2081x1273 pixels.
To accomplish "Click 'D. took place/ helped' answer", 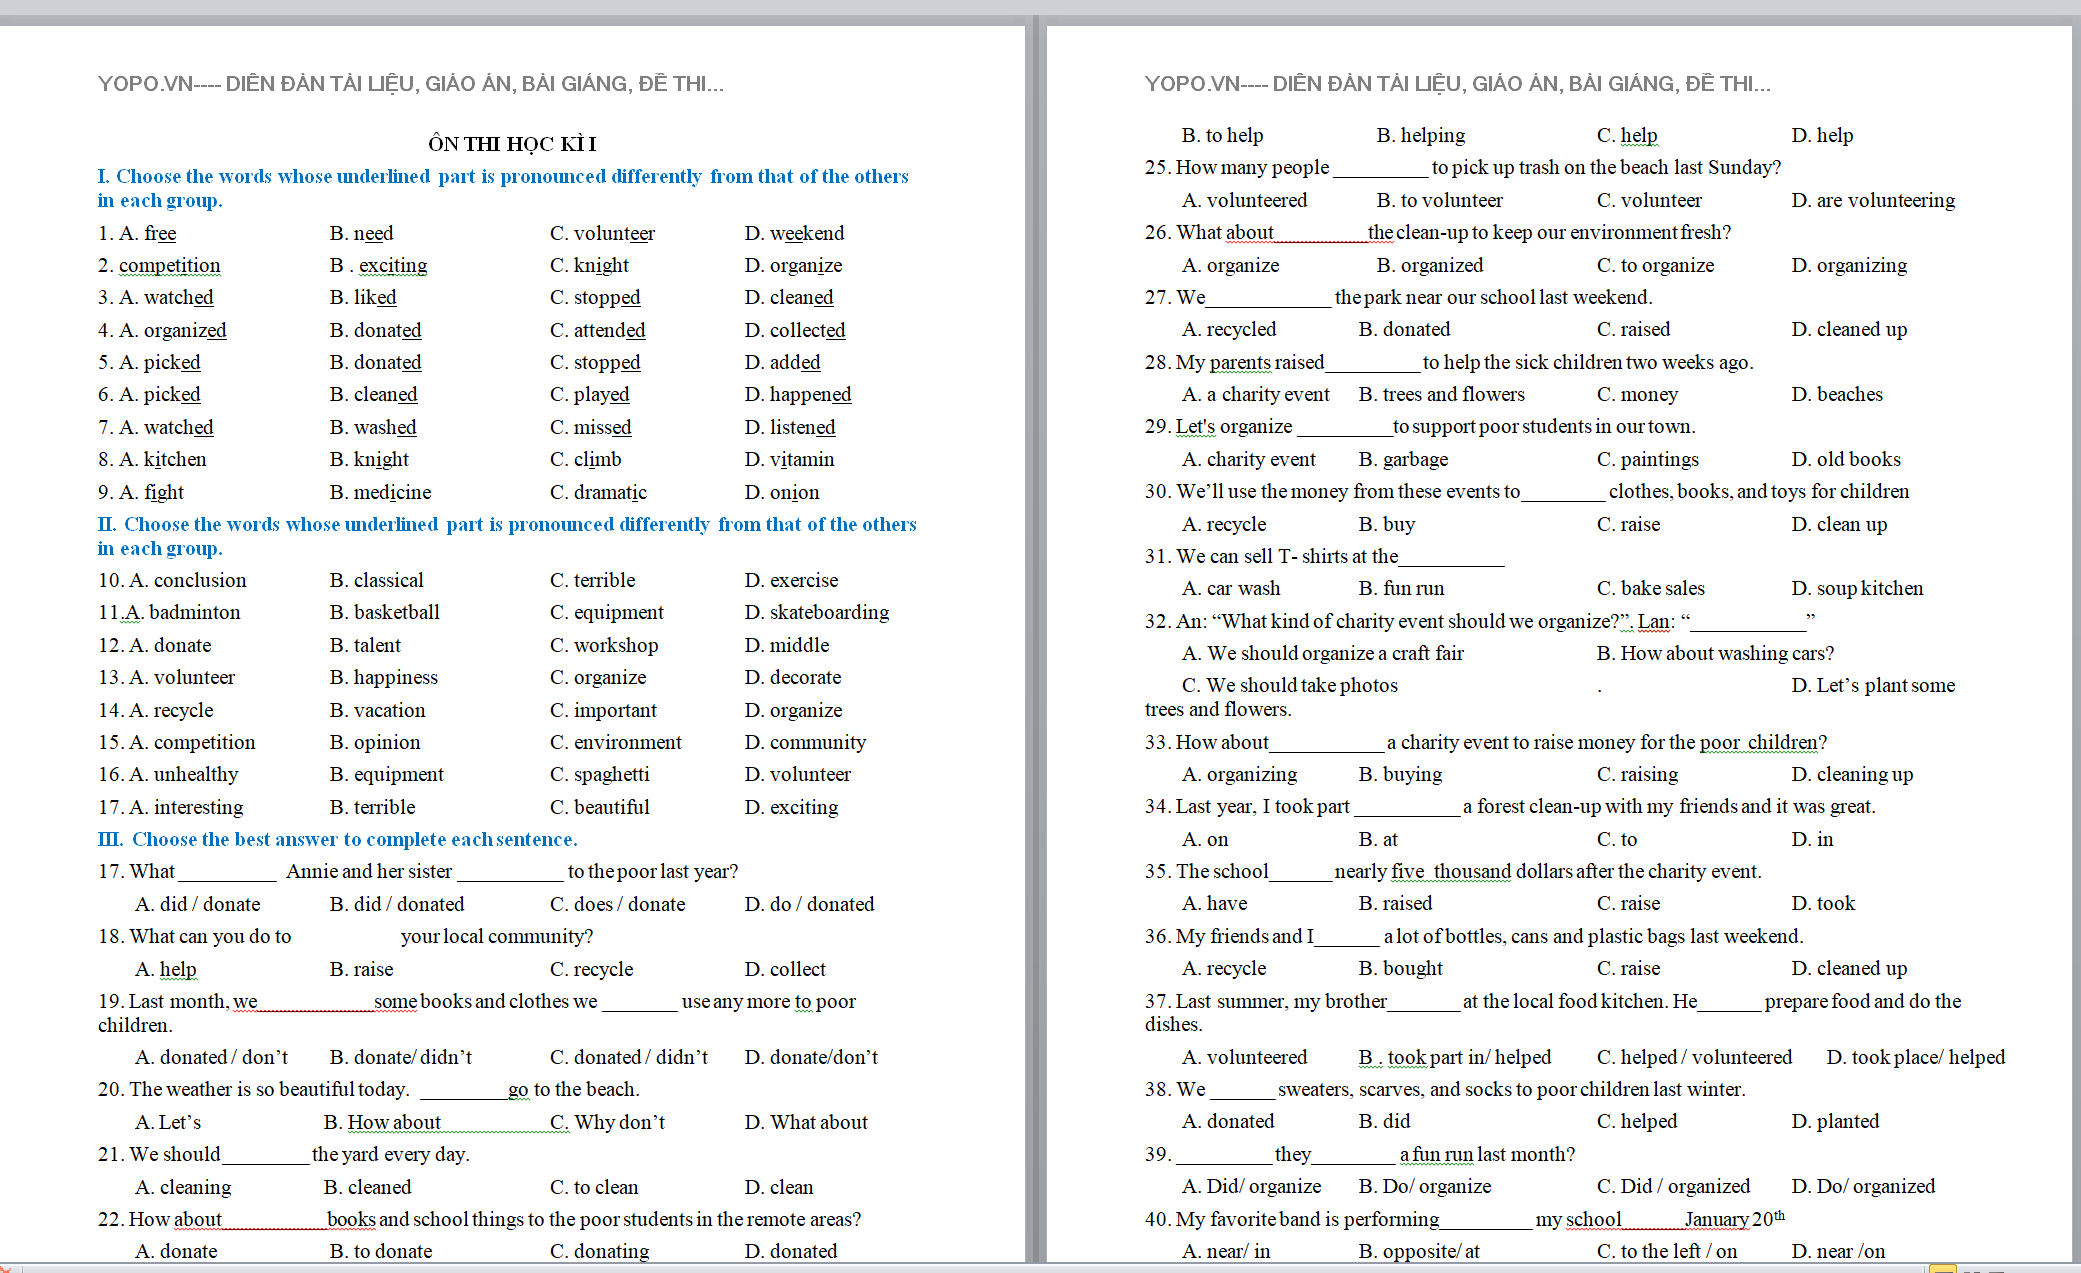I will coord(1915,1057).
